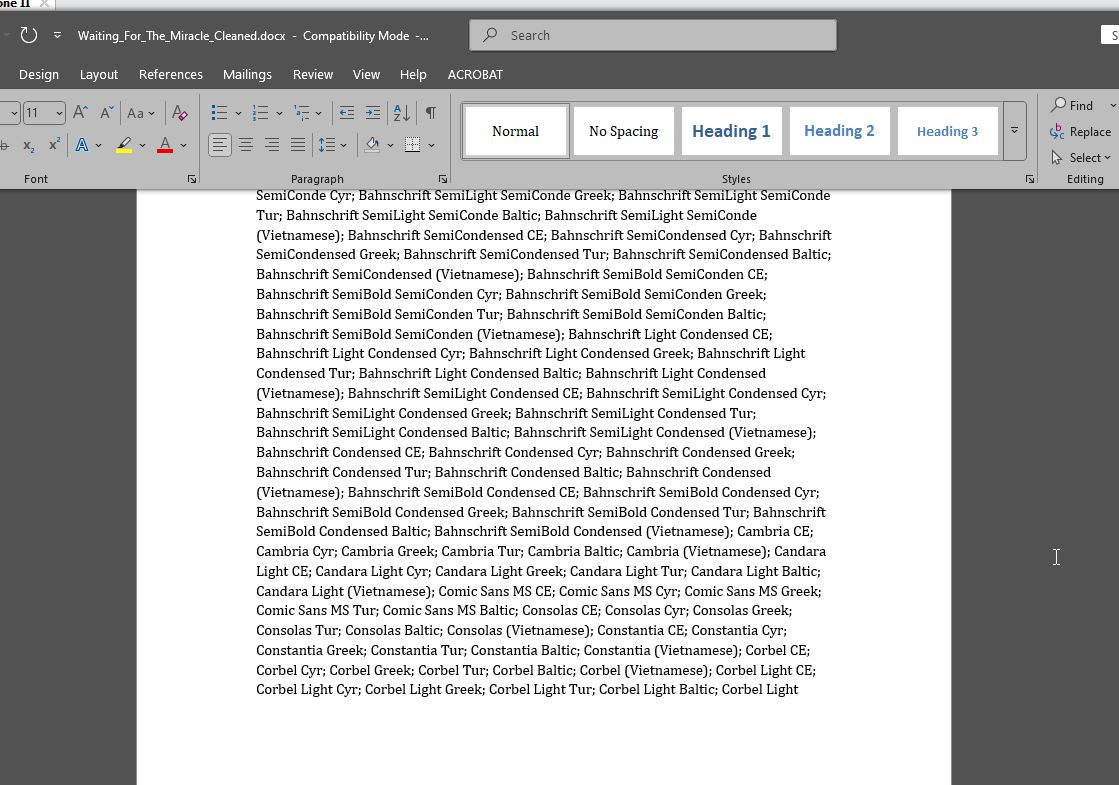Click the Sort (A-Z) icon

point(402,113)
